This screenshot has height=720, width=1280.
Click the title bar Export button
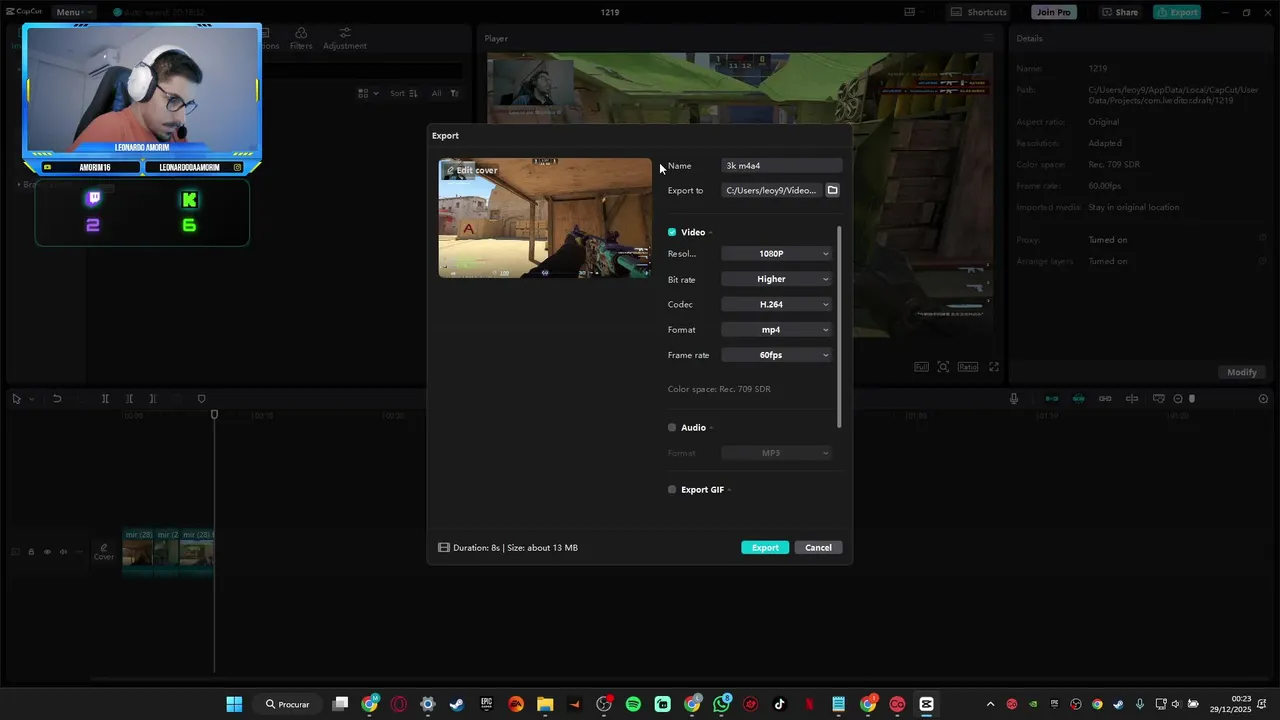[x=1177, y=12]
